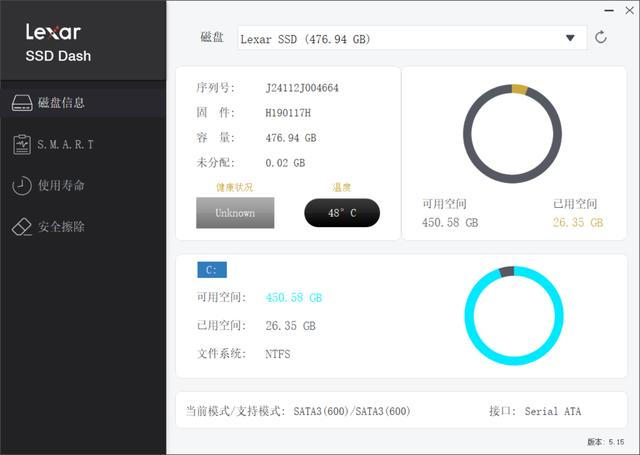The height and width of the screenshot is (455, 640).
Task: Click the yellow 26.35 GB used space value
Action: click(578, 222)
